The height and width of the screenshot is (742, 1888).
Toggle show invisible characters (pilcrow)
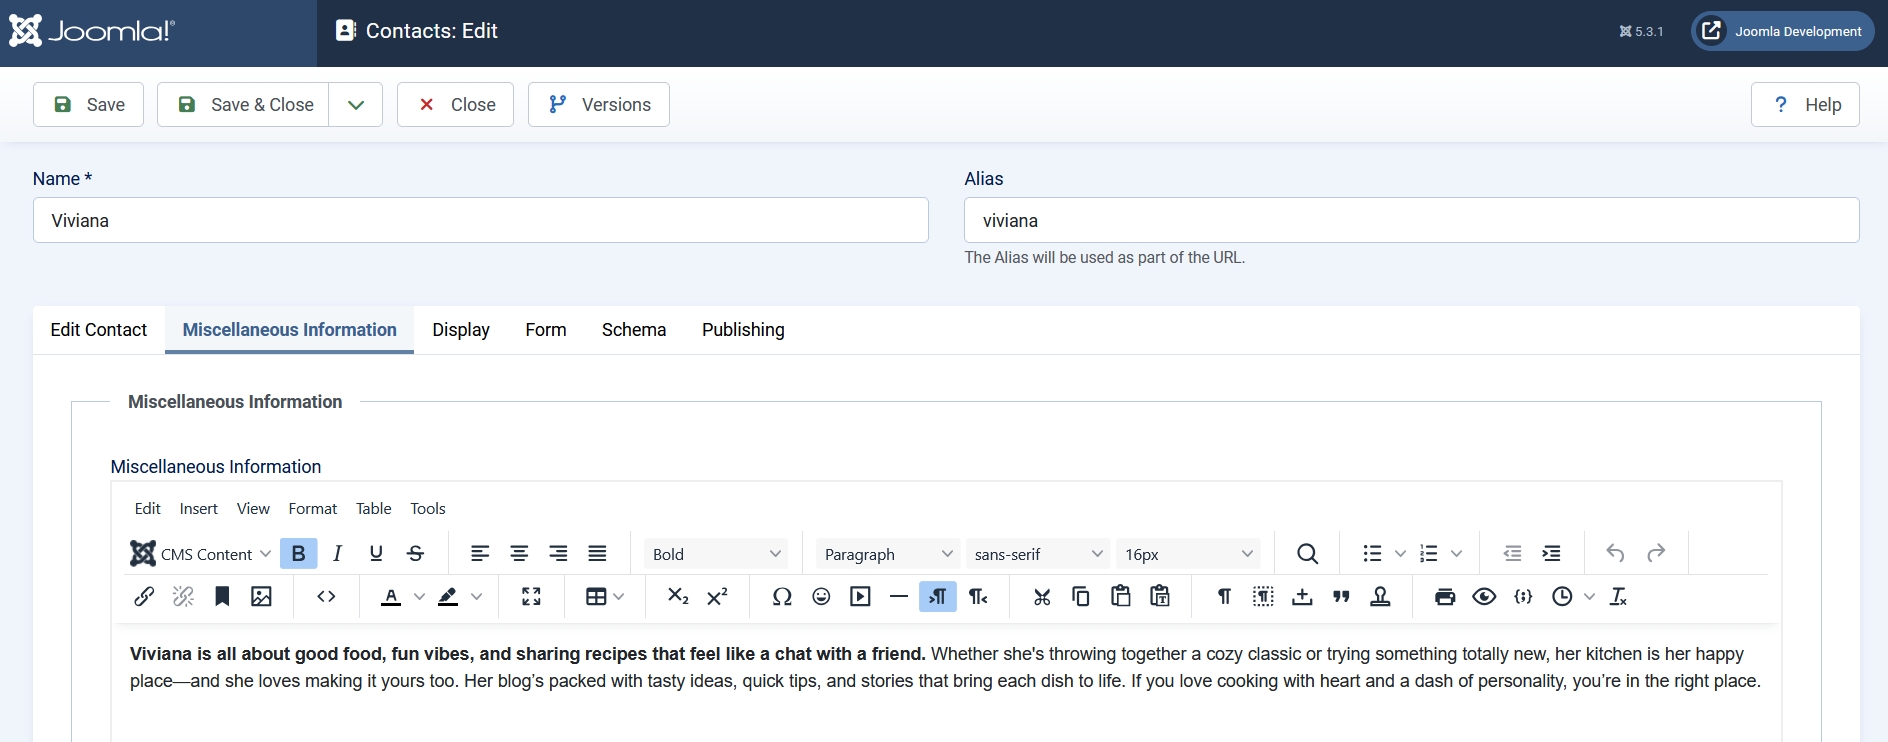[x=1224, y=596]
